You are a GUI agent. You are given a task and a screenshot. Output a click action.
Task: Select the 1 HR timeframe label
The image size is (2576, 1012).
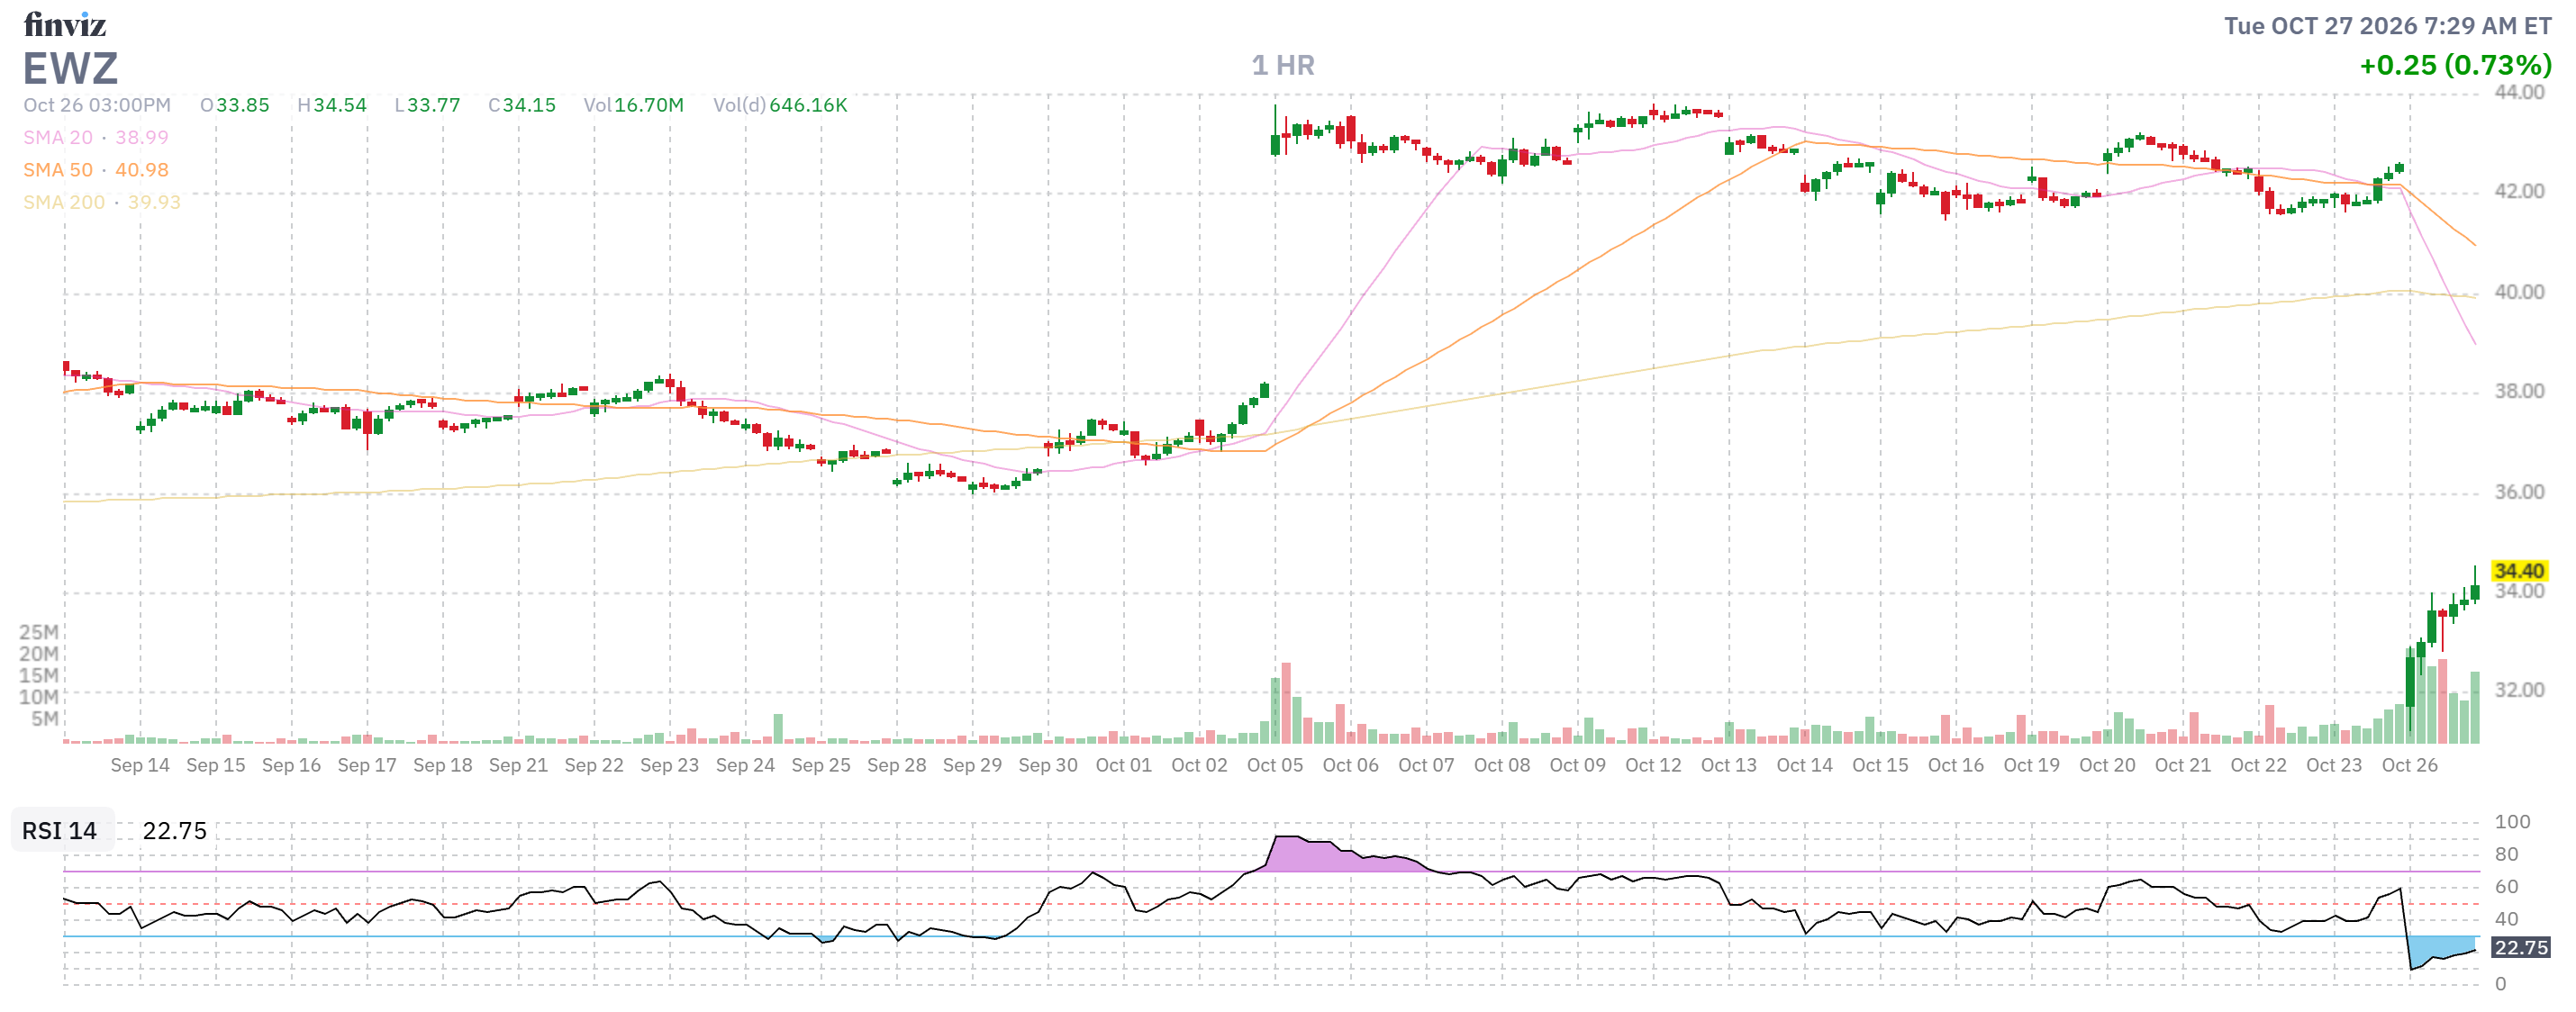point(1283,65)
